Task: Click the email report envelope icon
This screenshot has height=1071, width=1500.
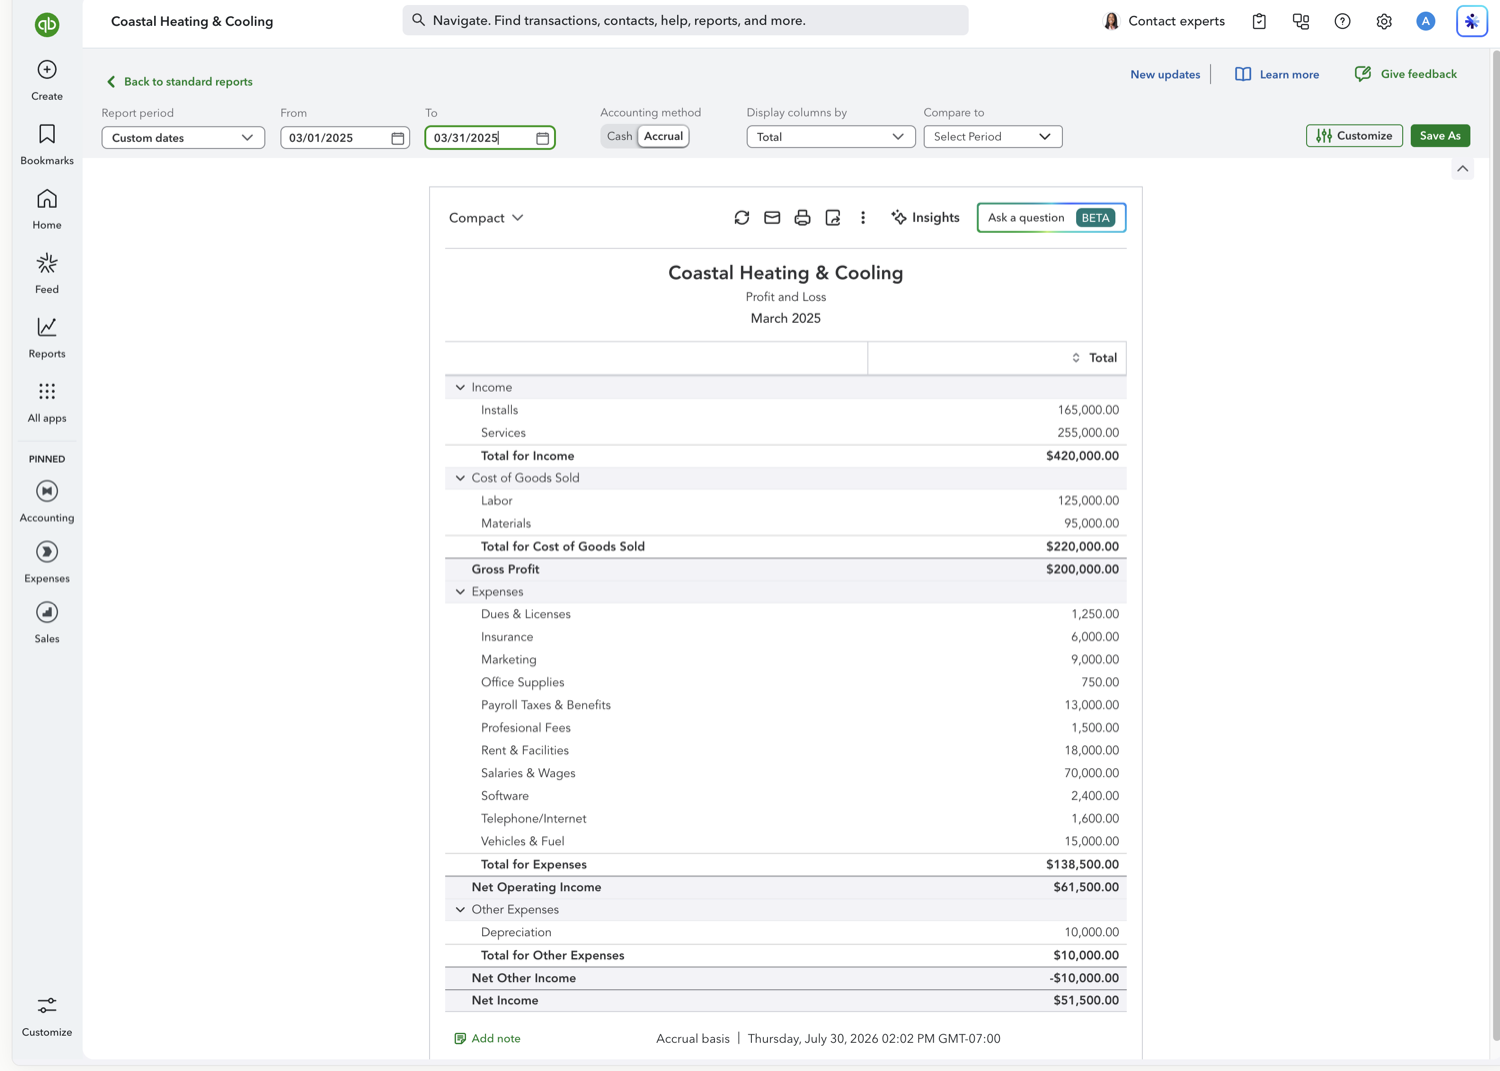Action: pyautogui.click(x=772, y=217)
